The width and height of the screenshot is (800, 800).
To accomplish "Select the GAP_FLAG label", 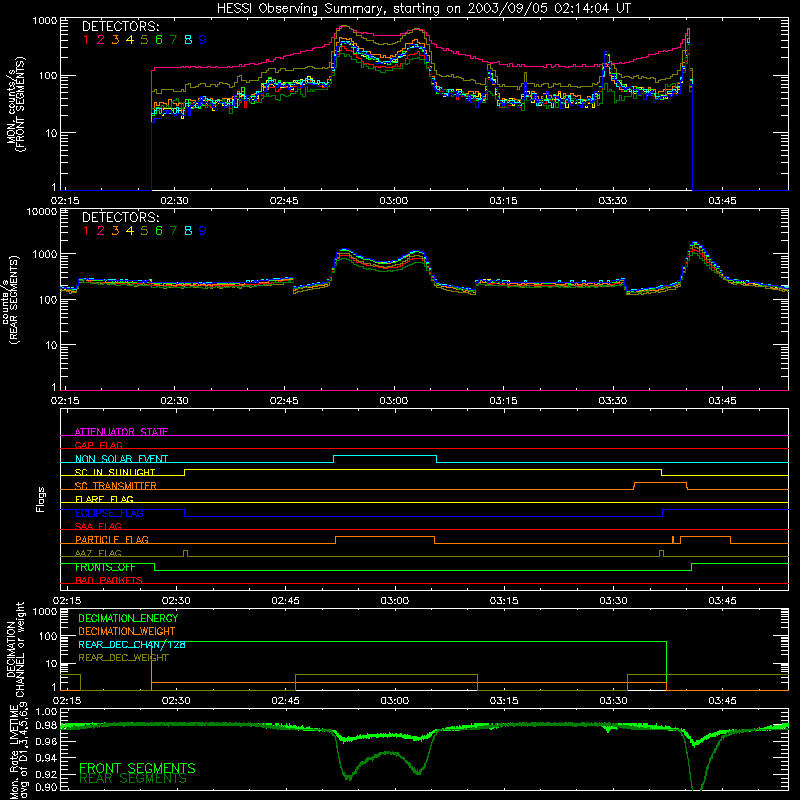I will click(x=98, y=445).
